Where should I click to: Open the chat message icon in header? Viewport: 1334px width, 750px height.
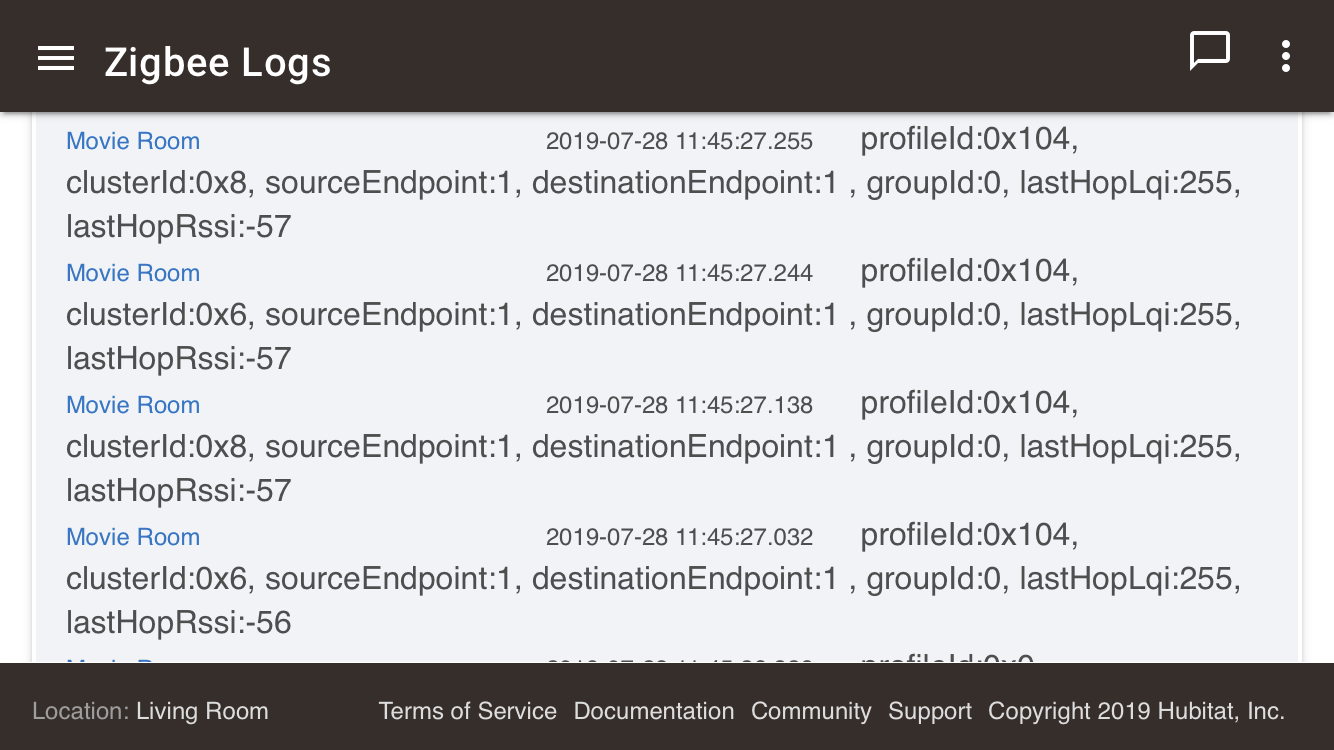[1209, 52]
